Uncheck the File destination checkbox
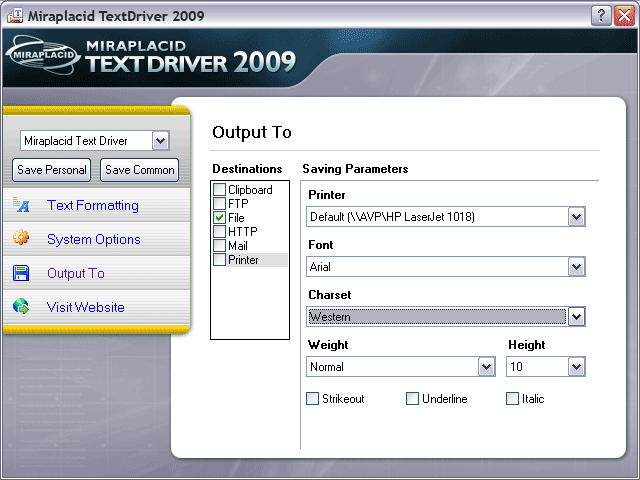 (x=220, y=218)
